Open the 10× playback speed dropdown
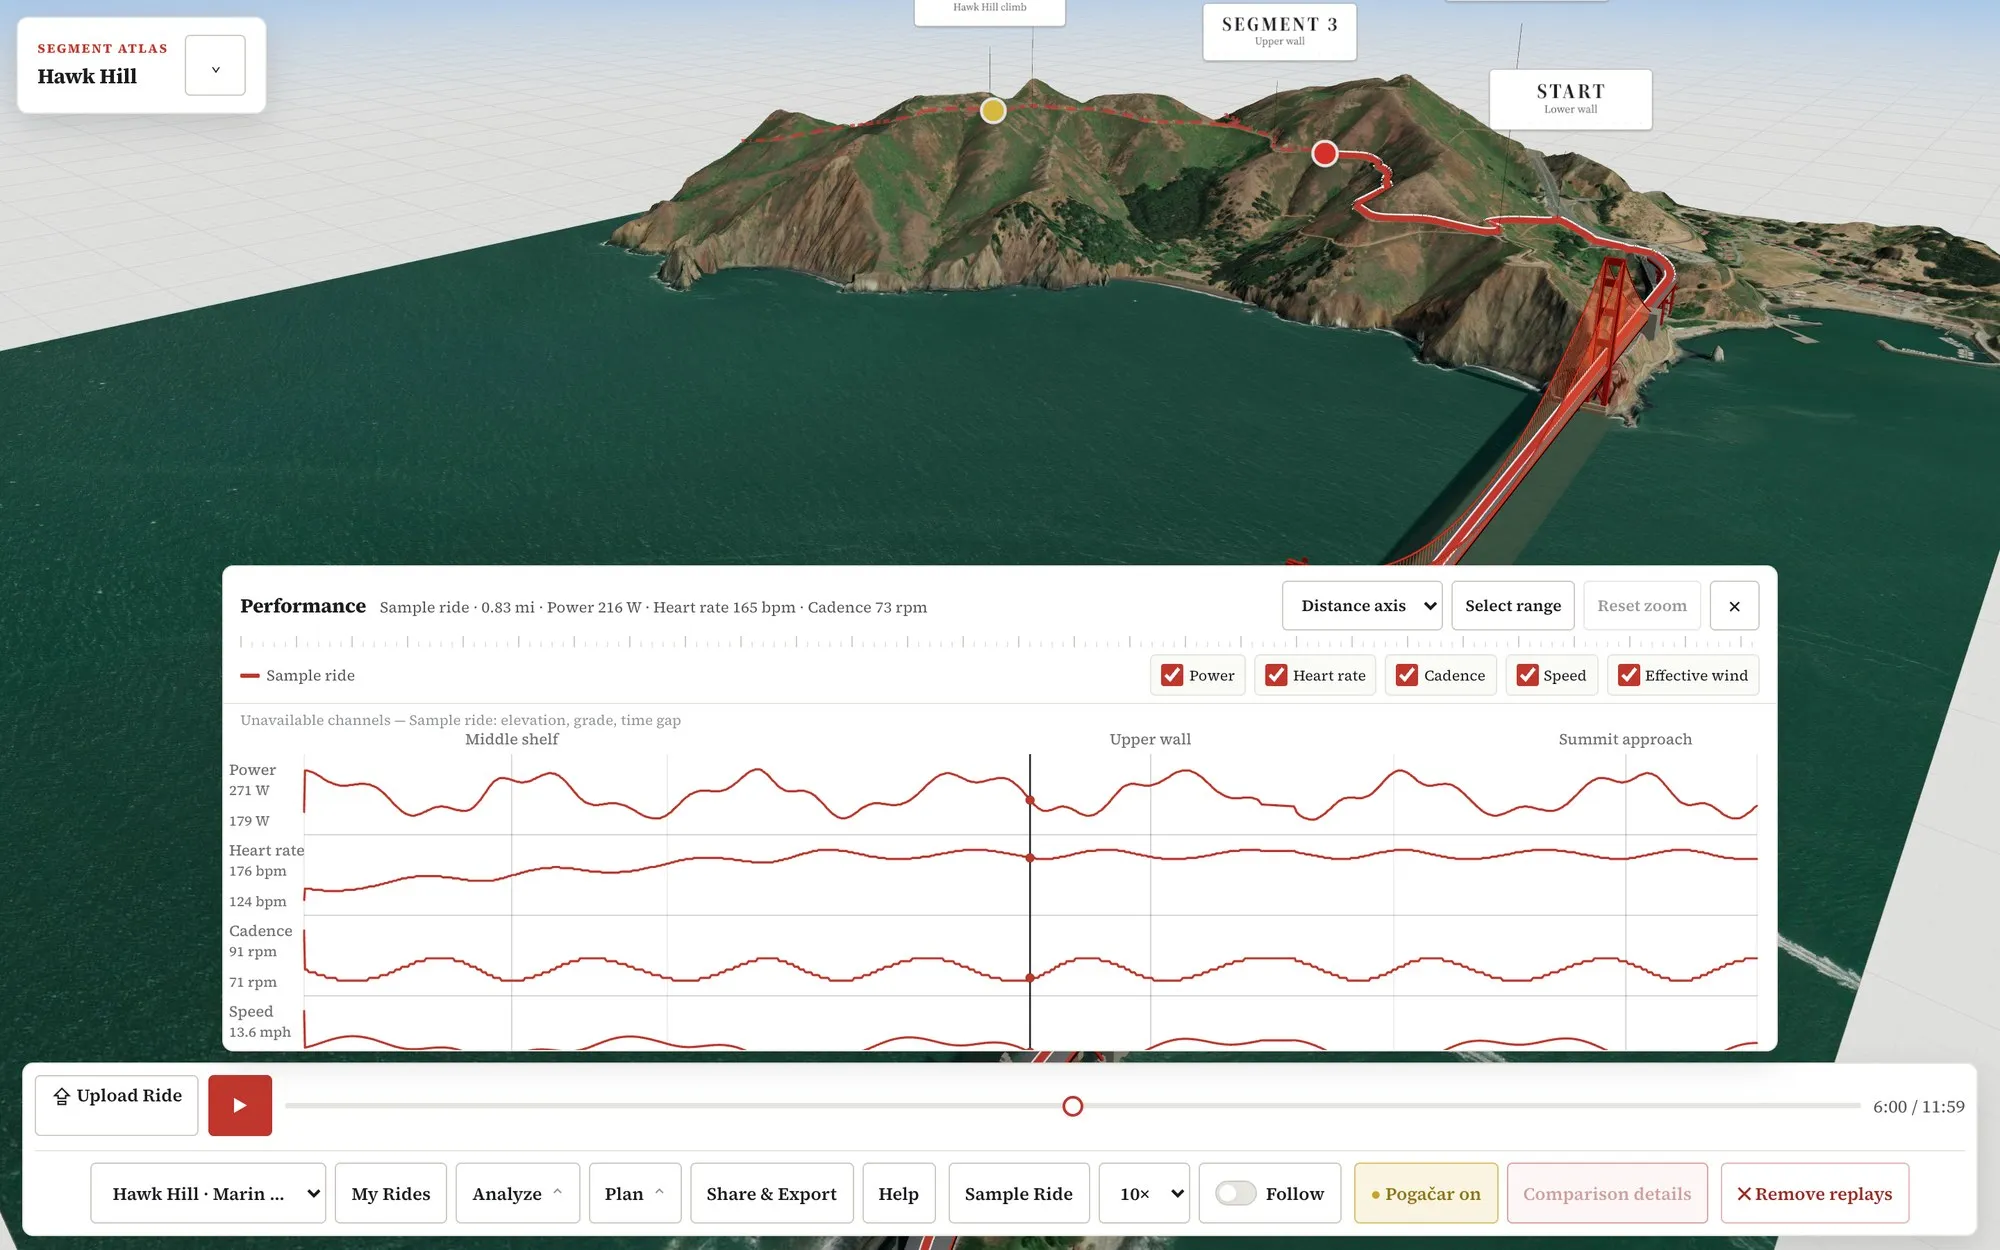The height and width of the screenshot is (1250, 2000). coord(1144,1193)
